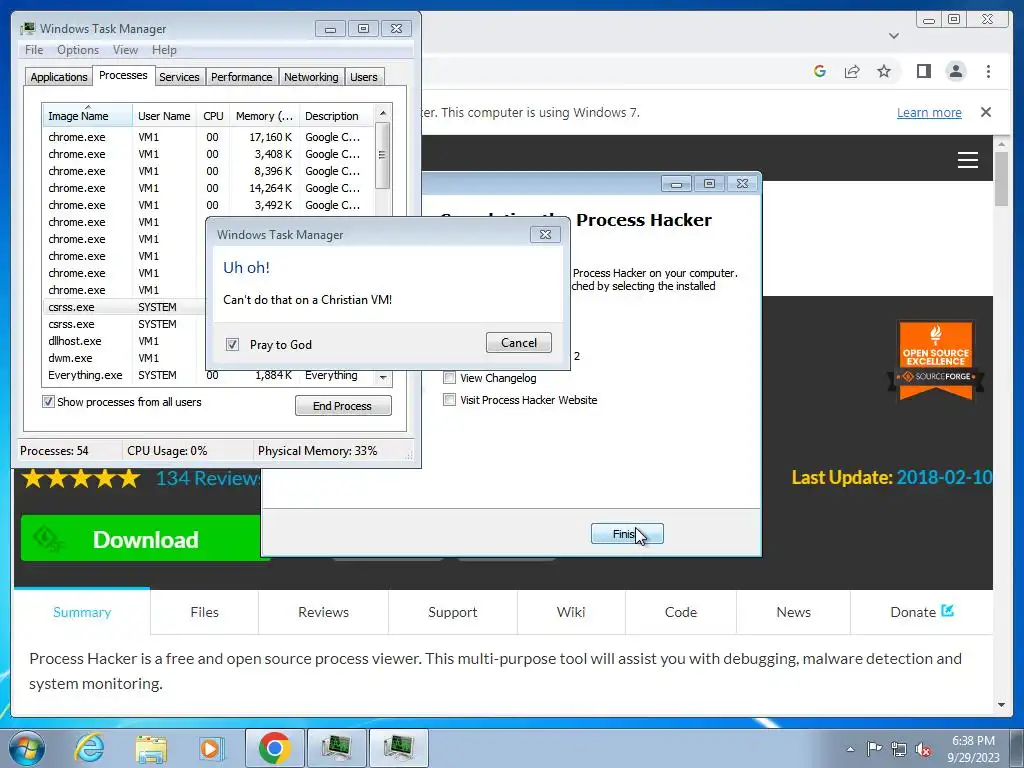Screen dimensions: 1024x768
Task: Launch Internet Explorer from taskbar
Action: (x=89, y=748)
